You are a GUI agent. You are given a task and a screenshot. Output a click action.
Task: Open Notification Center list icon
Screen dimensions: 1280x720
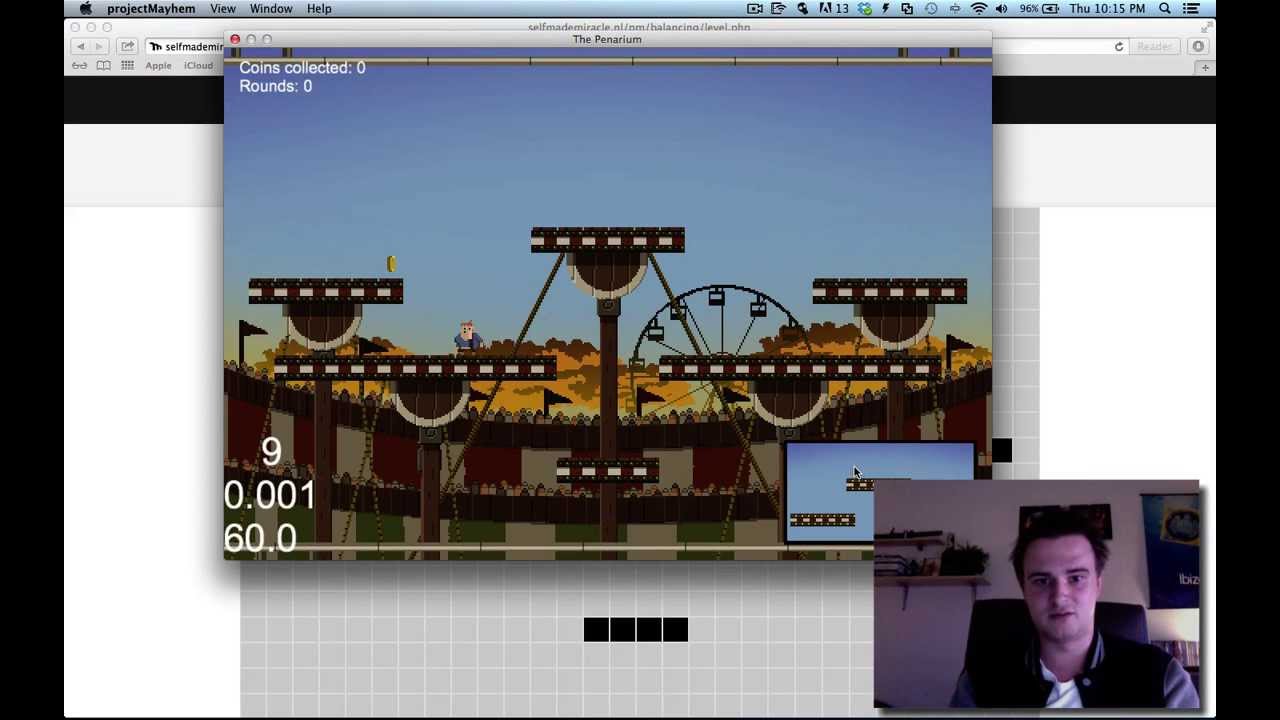point(1191,9)
